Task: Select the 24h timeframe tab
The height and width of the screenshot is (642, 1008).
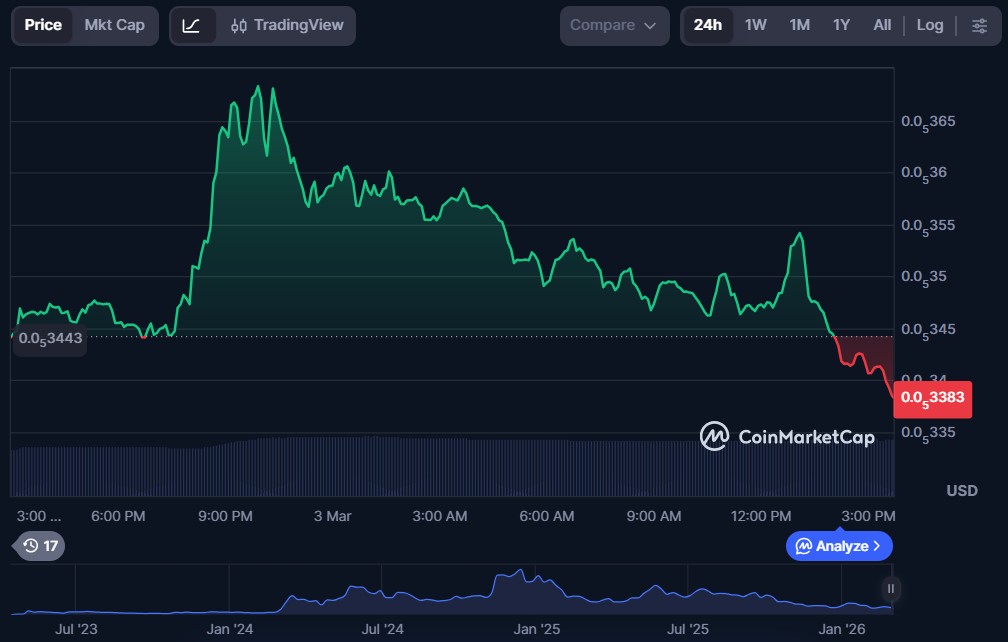Action: pyautogui.click(x=707, y=25)
